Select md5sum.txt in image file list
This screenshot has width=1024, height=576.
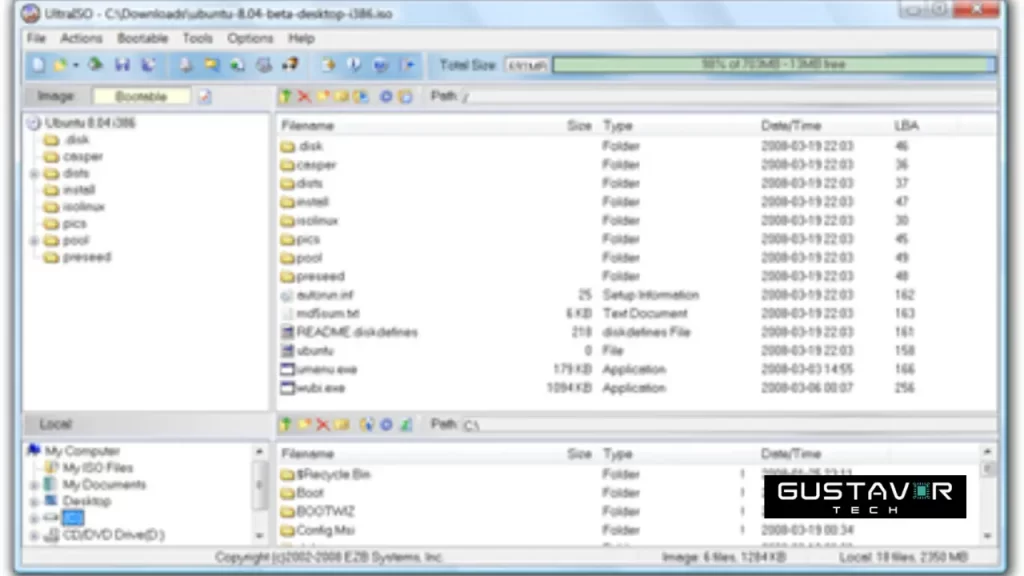pyautogui.click(x=328, y=314)
